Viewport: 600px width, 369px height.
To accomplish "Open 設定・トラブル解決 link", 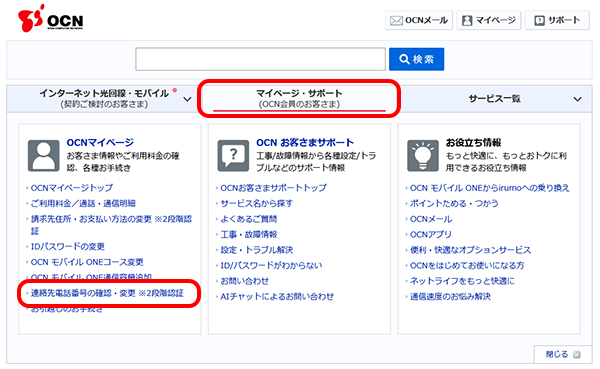I will [256, 250].
